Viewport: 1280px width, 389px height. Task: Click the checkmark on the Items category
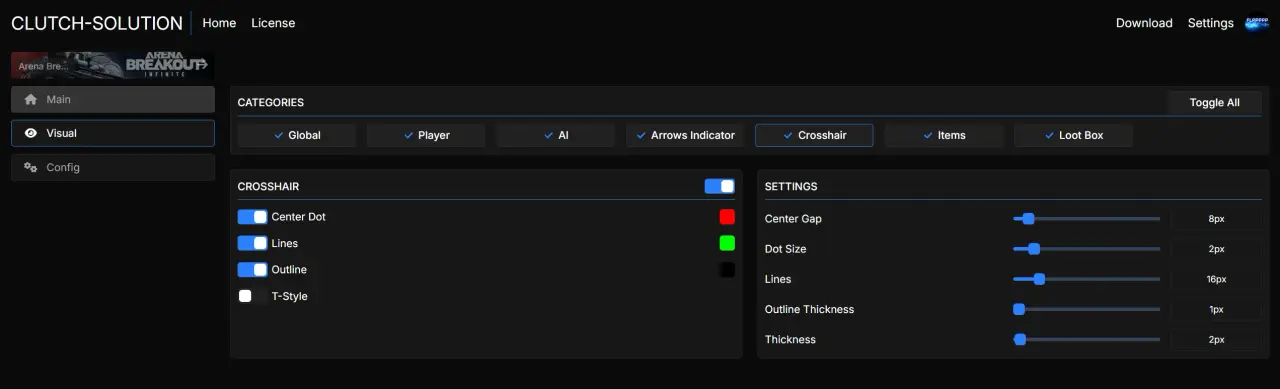pyautogui.click(x=928, y=135)
